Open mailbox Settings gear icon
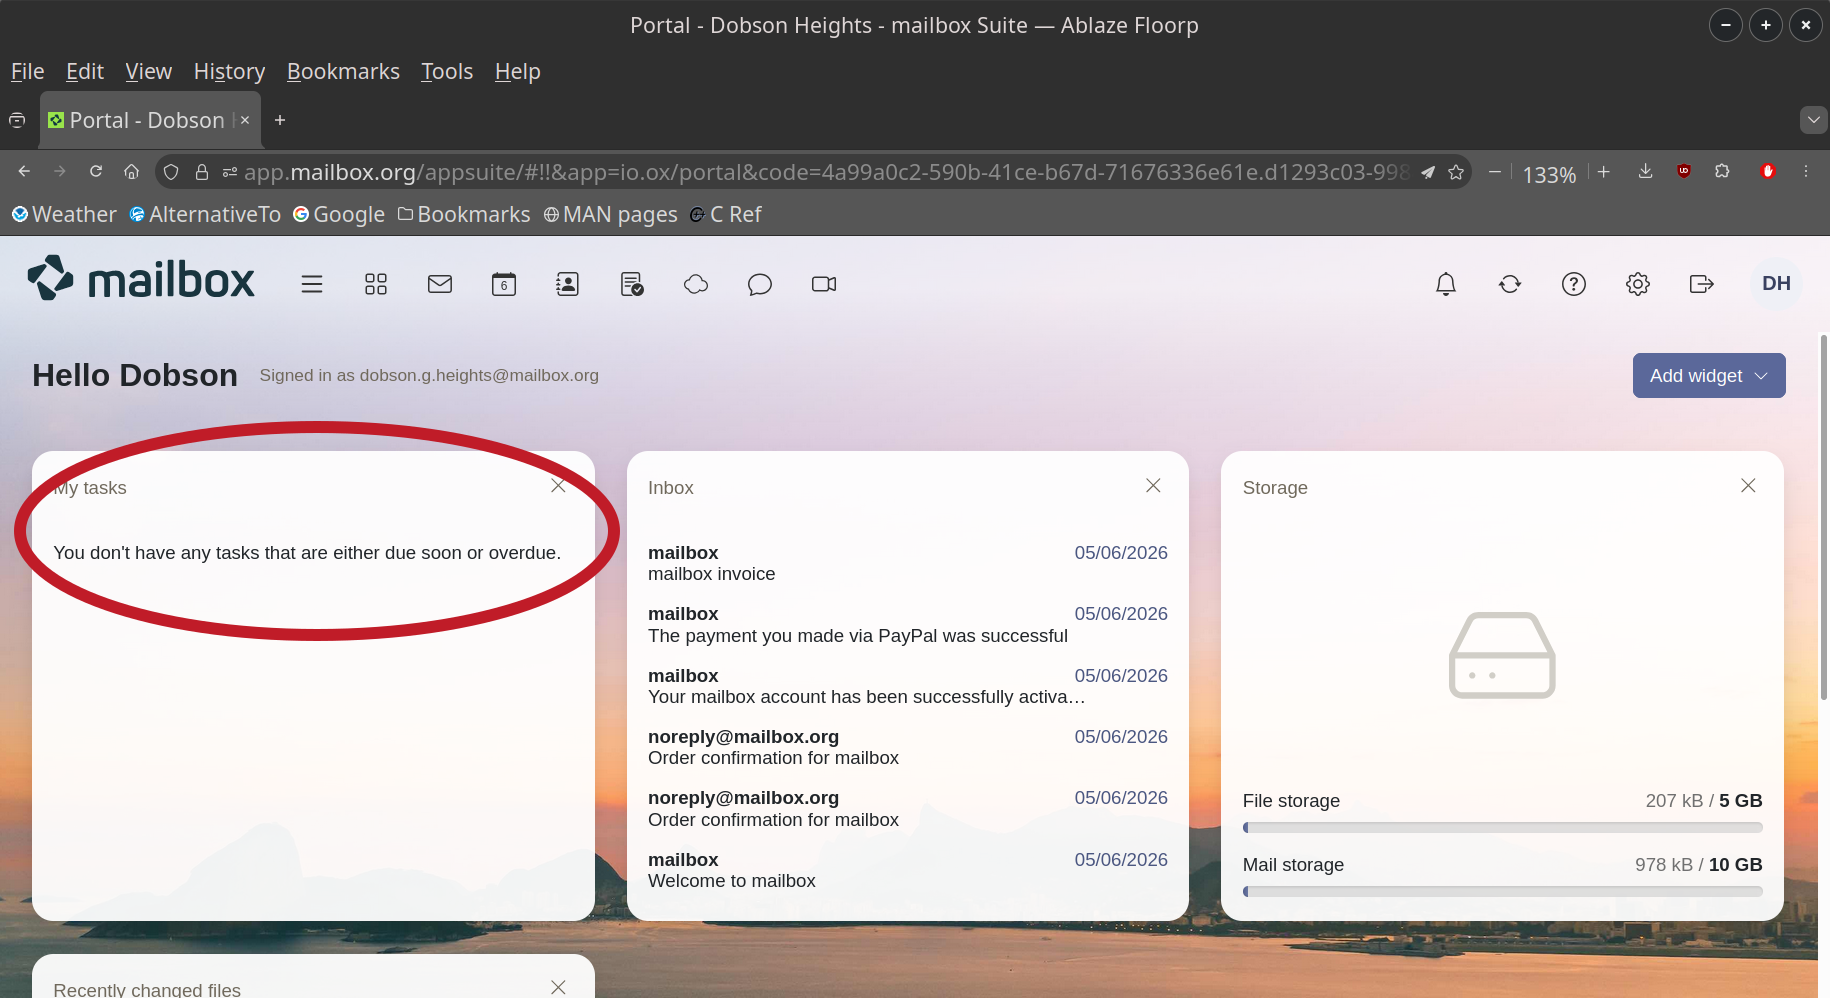1830x998 pixels. pyautogui.click(x=1638, y=284)
